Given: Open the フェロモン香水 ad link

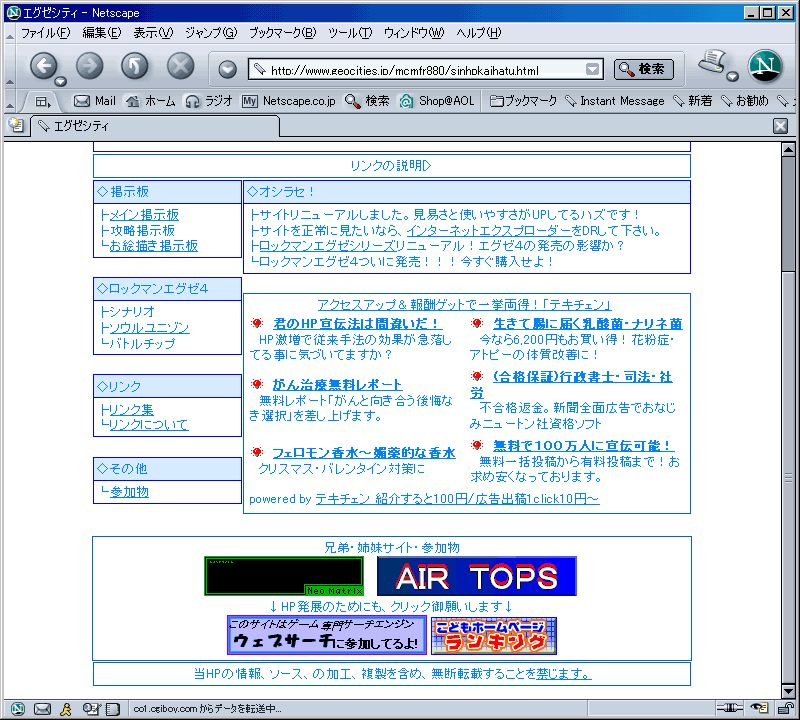Looking at the screenshot, I should pyautogui.click(x=364, y=453).
